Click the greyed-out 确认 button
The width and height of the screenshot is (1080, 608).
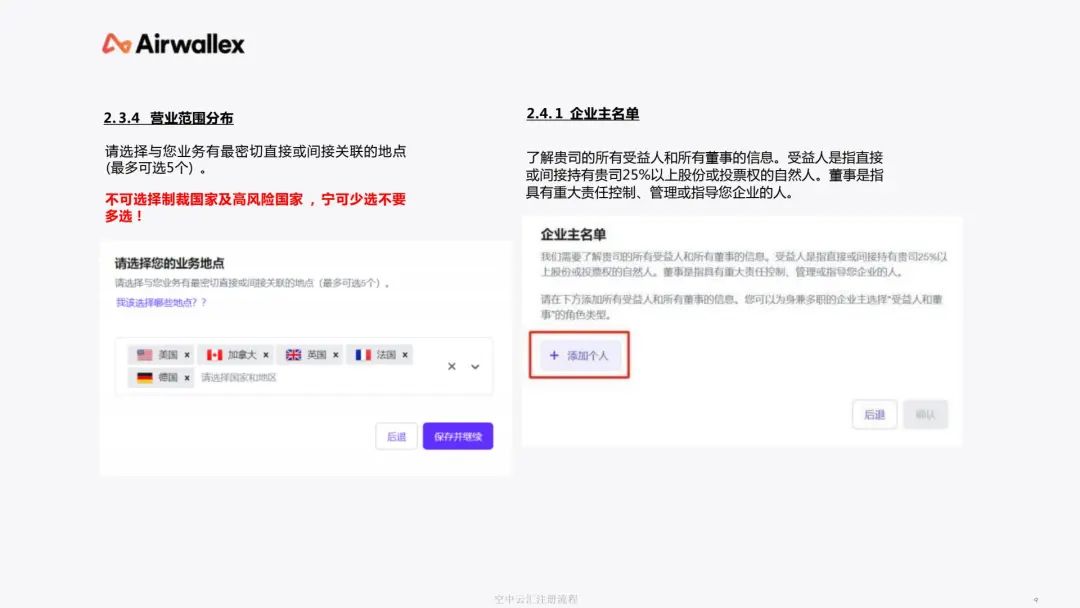925,415
